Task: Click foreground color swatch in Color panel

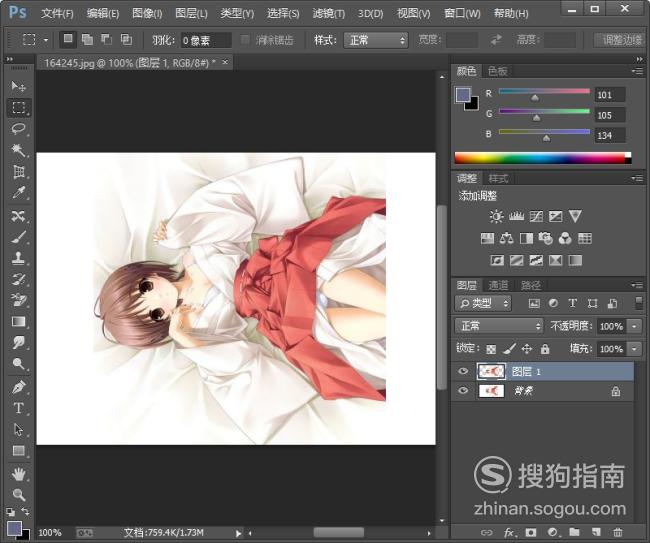Action: coord(463,95)
